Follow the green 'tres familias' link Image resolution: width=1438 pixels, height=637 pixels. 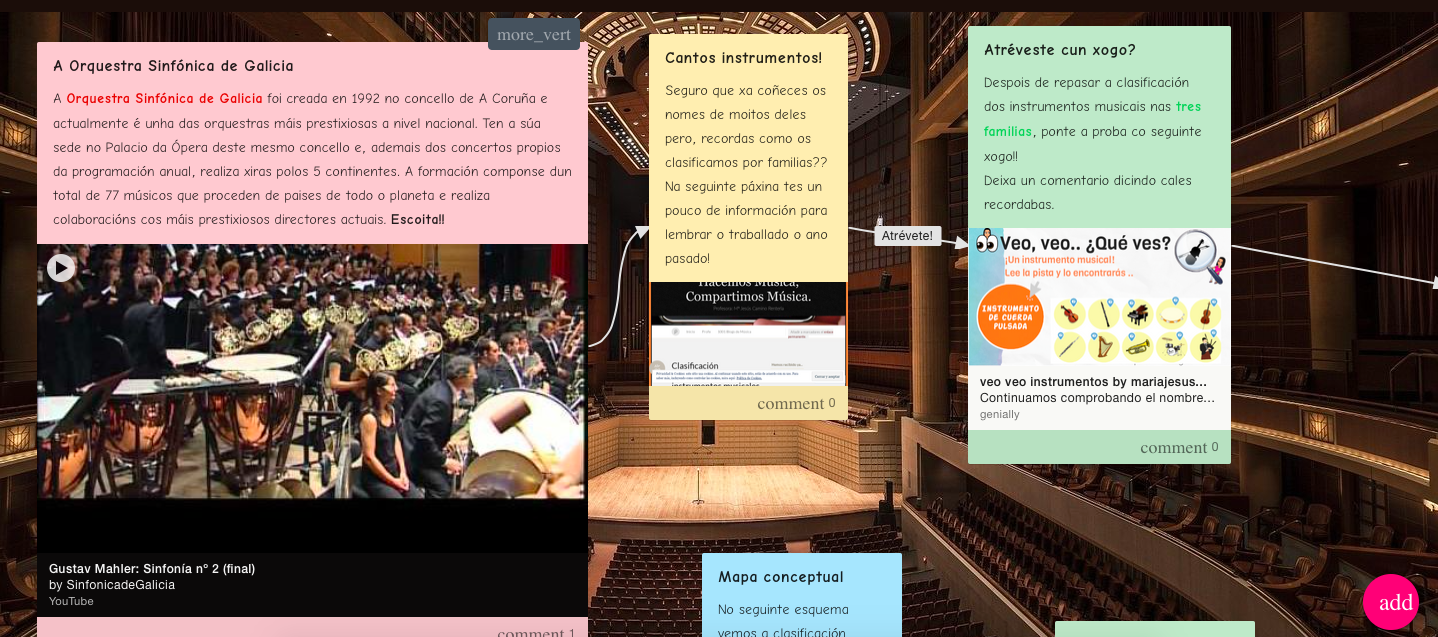[1188, 107]
